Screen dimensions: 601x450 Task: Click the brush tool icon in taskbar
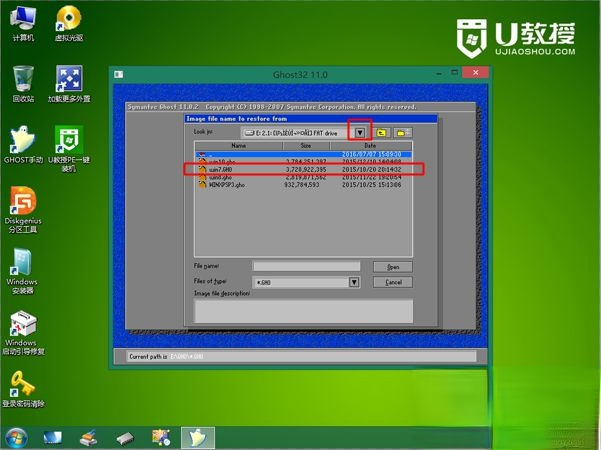(x=89, y=438)
